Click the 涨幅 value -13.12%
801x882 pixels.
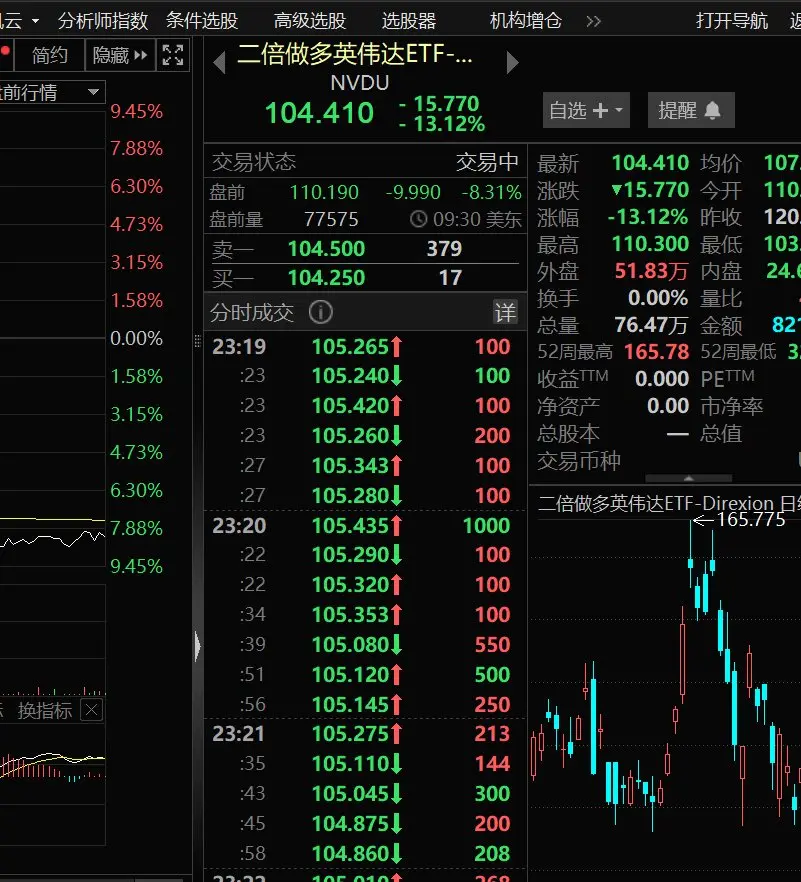coord(648,217)
